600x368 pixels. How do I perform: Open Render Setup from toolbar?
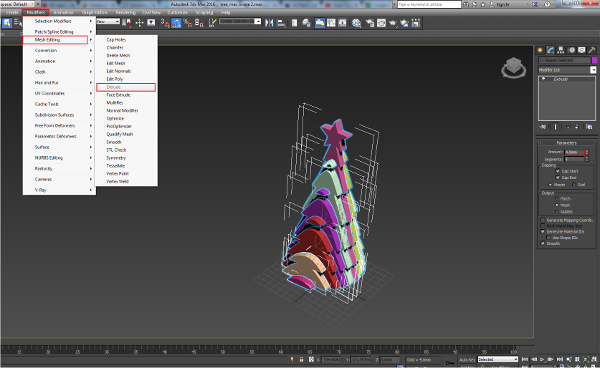tap(370, 23)
